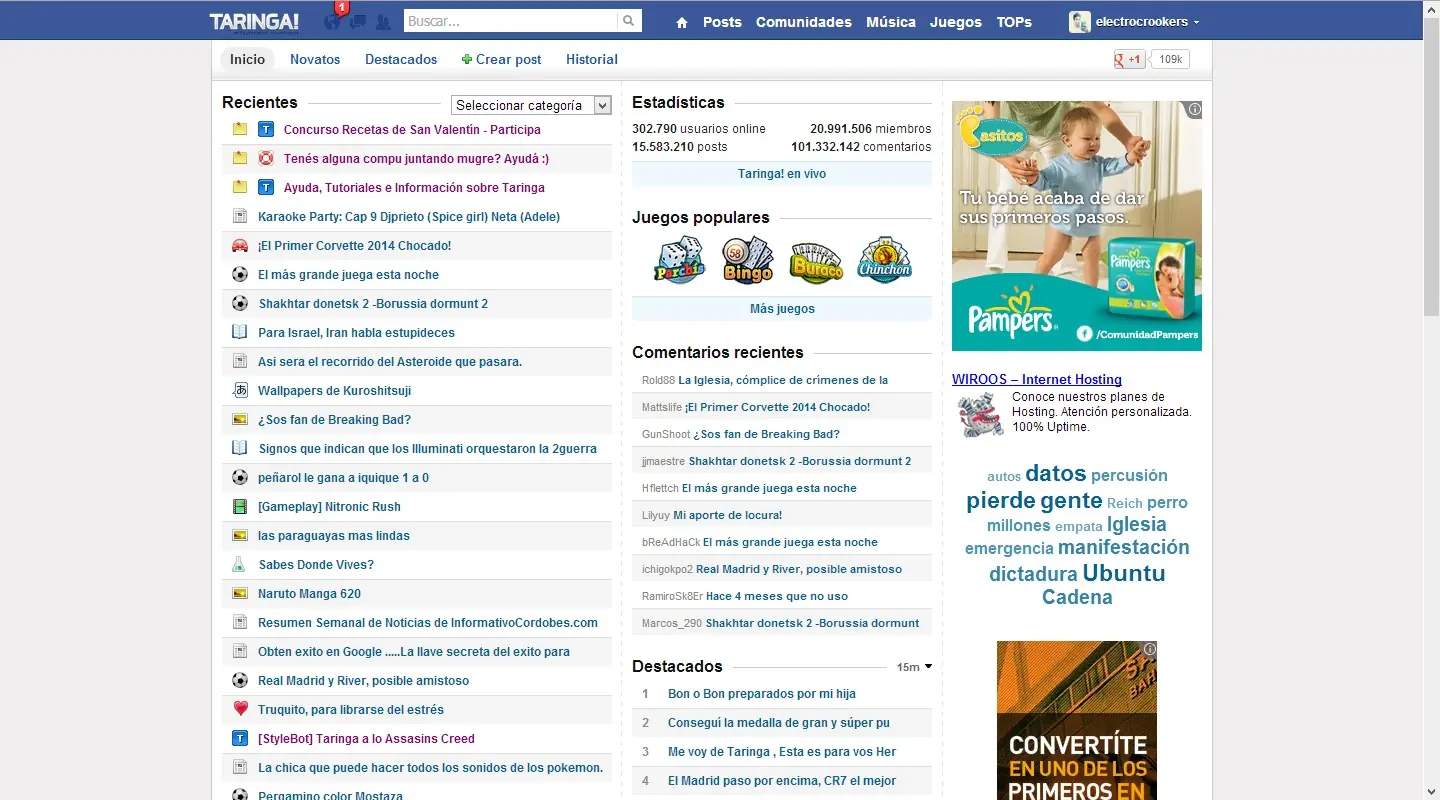This screenshot has height=800, width=1440.
Task: Open featured post Bon o Bon preparados
Action: click(x=762, y=694)
